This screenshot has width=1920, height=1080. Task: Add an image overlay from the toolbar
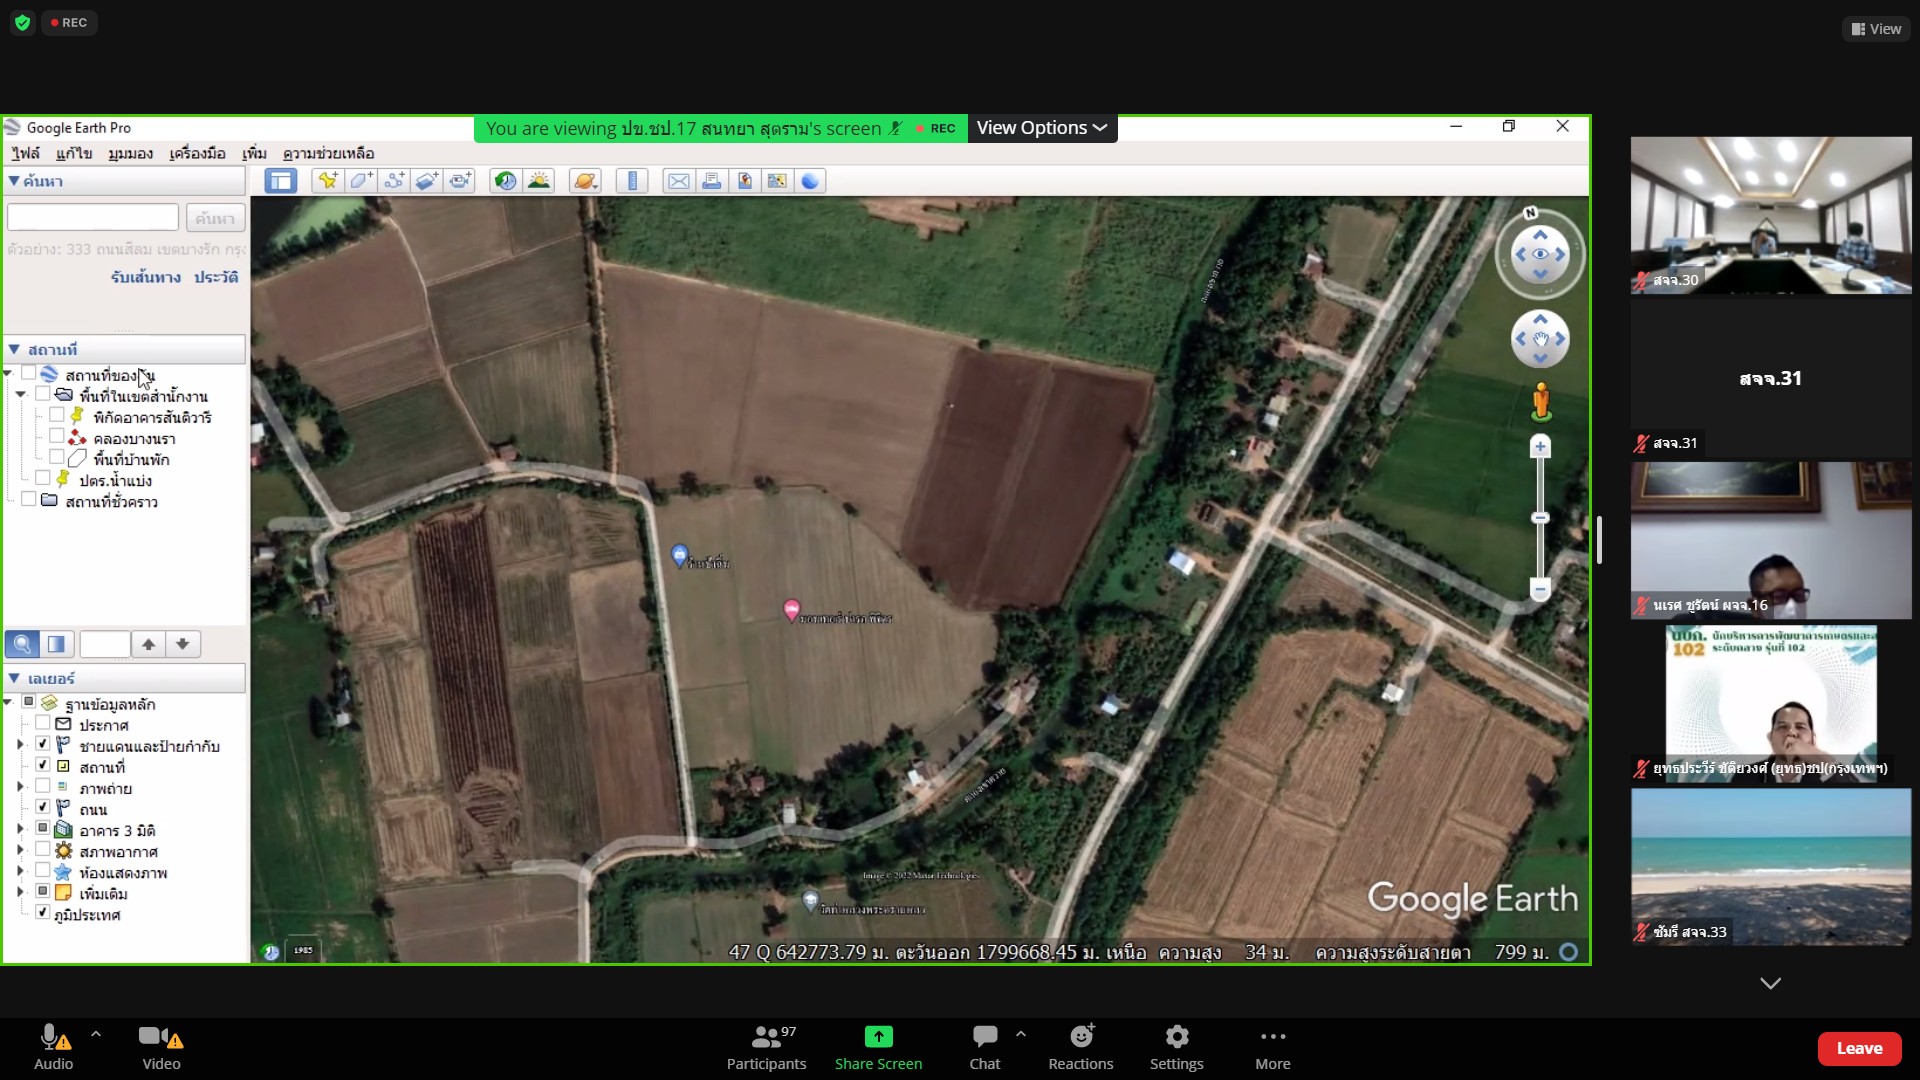coord(427,181)
